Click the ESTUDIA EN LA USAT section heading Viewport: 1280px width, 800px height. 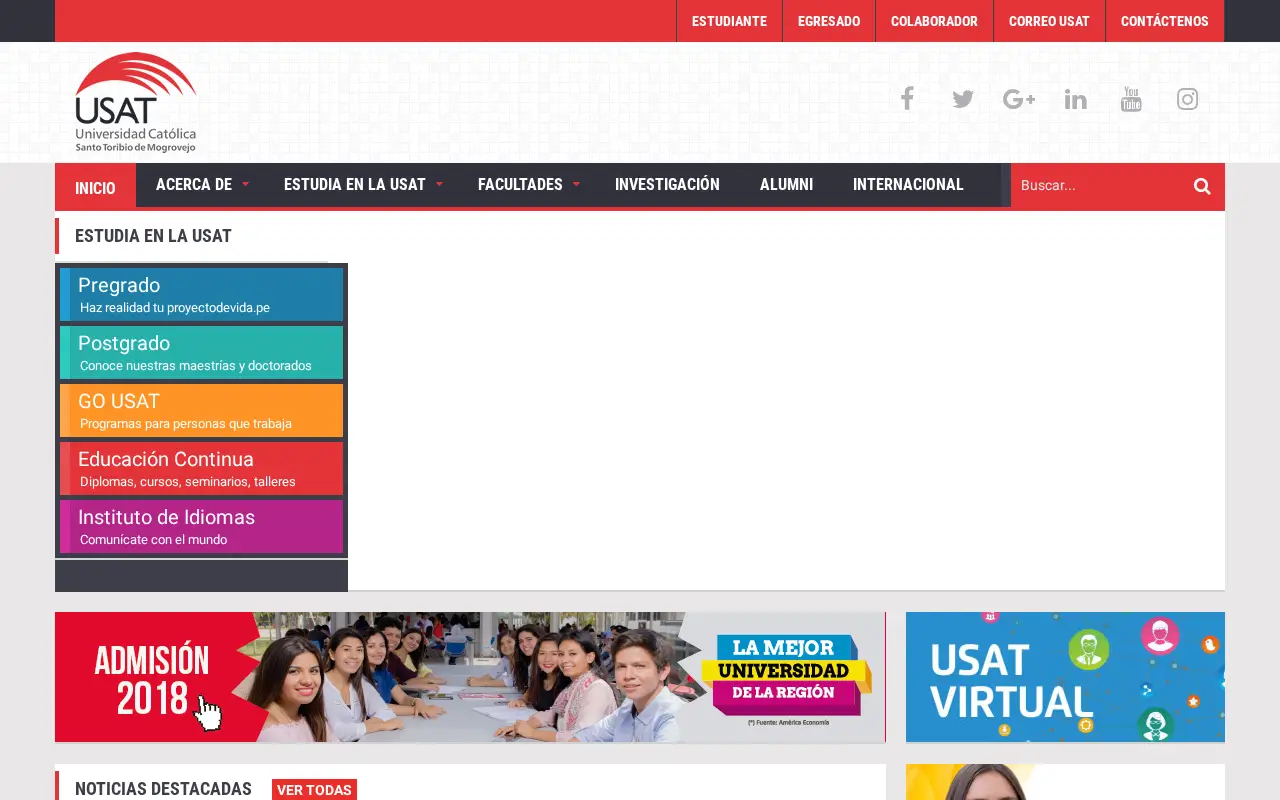(x=153, y=236)
